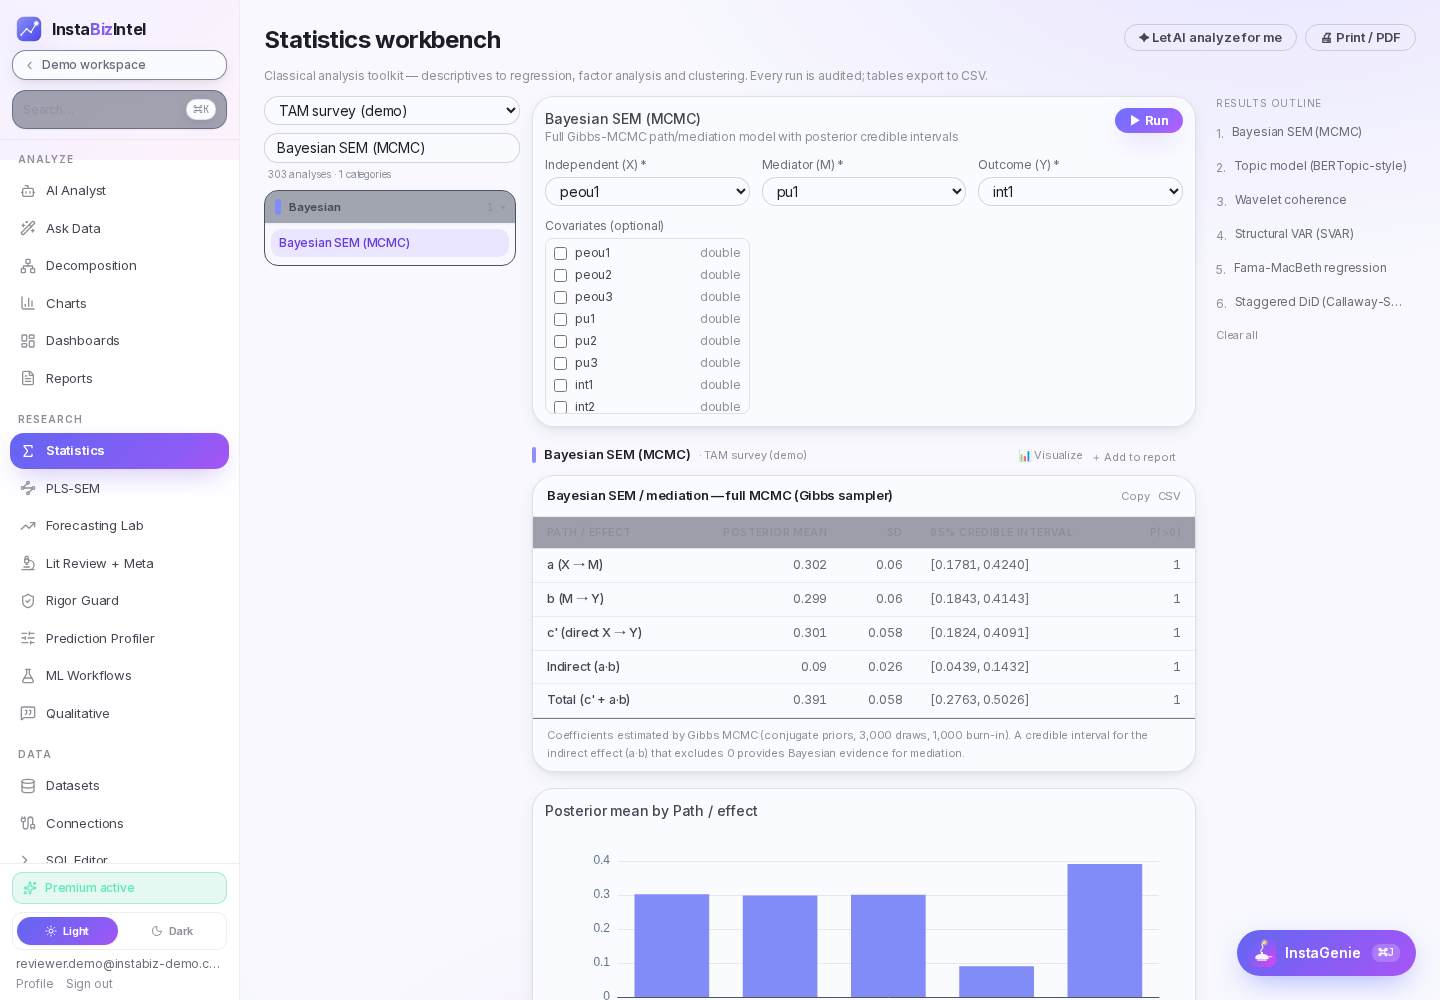Open Rigor Guard shield icon
The image size is (1440, 1000).
[x=28, y=601]
